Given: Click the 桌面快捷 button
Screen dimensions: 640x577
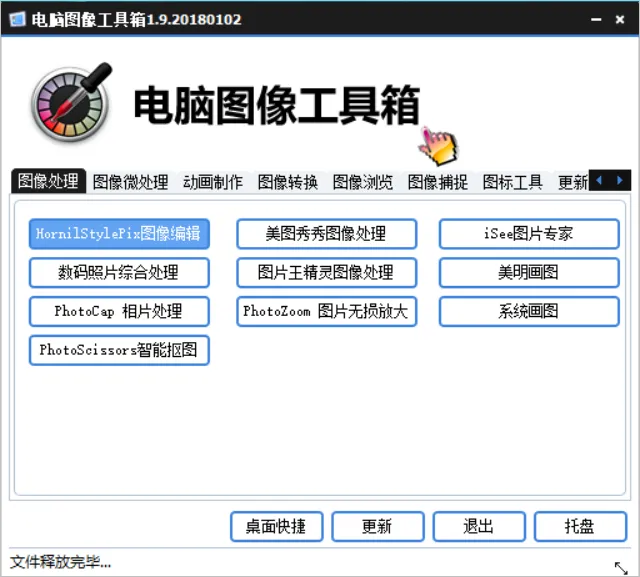Looking at the screenshot, I should tap(277, 526).
